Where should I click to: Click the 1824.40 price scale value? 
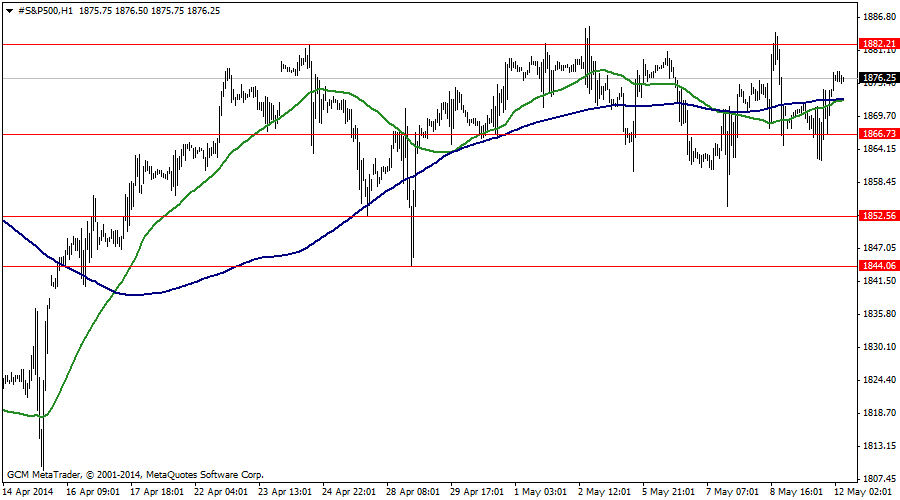click(x=879, y=379)
